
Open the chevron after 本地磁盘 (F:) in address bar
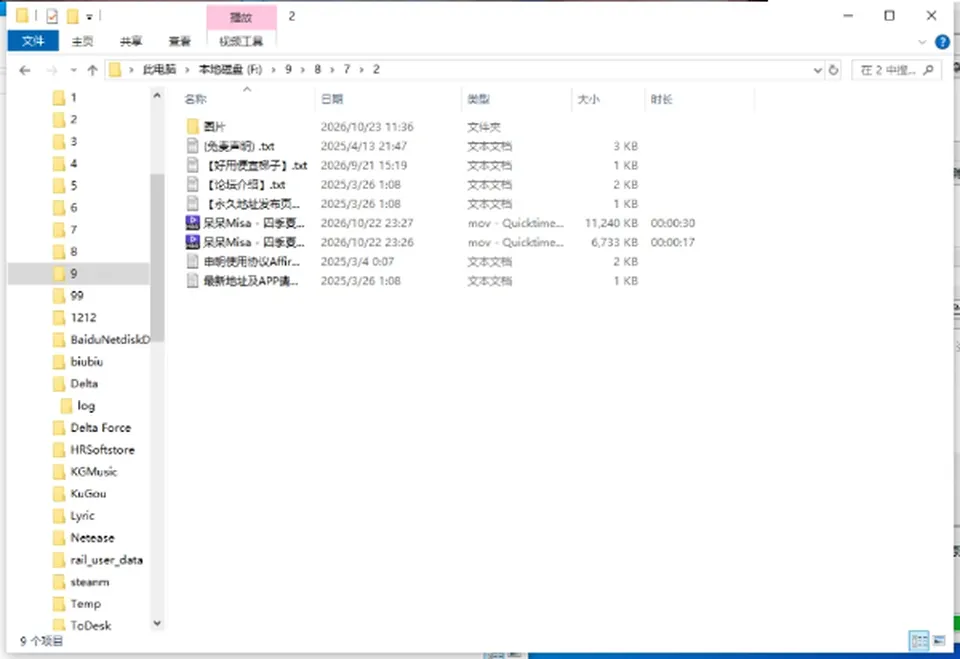click(x=273, y=70)
